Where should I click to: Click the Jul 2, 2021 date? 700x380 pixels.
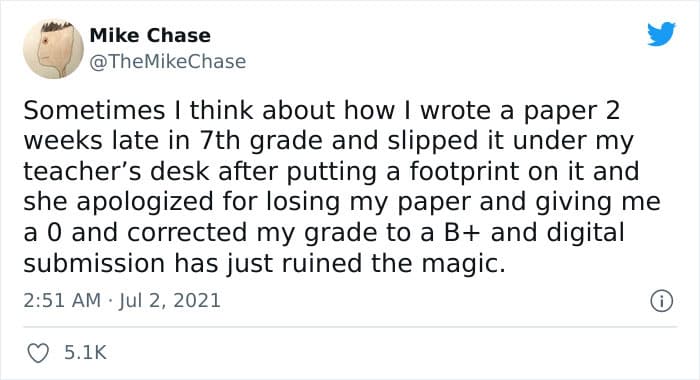click(x=170, y=300)
